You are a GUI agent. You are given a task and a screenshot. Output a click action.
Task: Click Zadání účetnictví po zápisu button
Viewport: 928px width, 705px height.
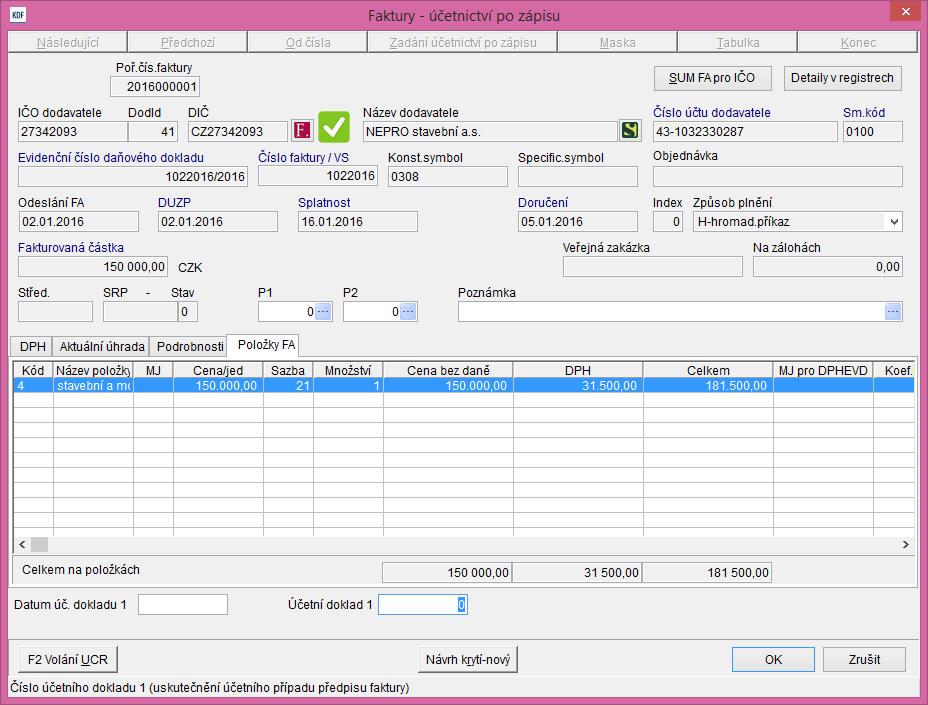point(463,43)
